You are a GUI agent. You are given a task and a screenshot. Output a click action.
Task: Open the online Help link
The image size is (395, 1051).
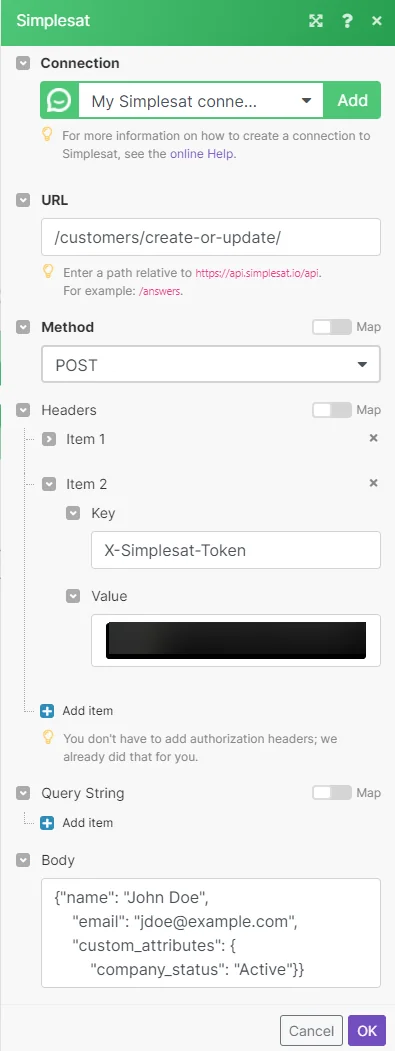pos(203,153)
